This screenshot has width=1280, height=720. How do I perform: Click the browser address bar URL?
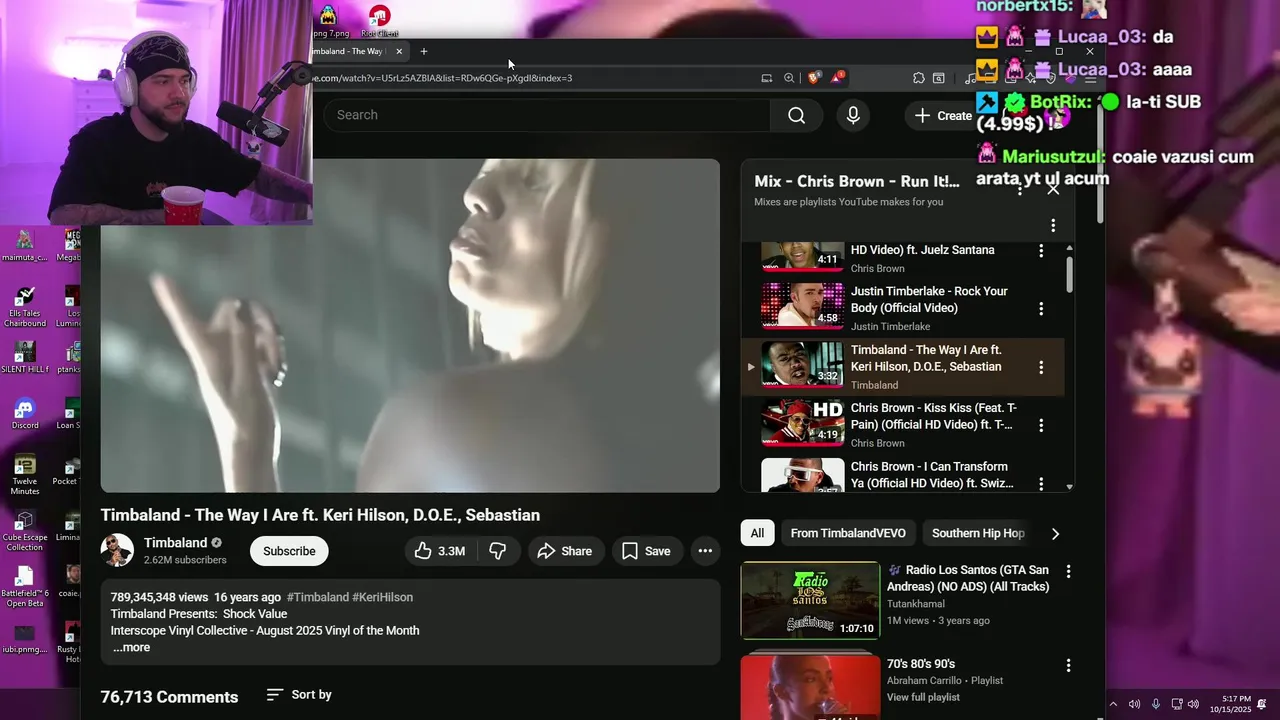pos(442,78)
